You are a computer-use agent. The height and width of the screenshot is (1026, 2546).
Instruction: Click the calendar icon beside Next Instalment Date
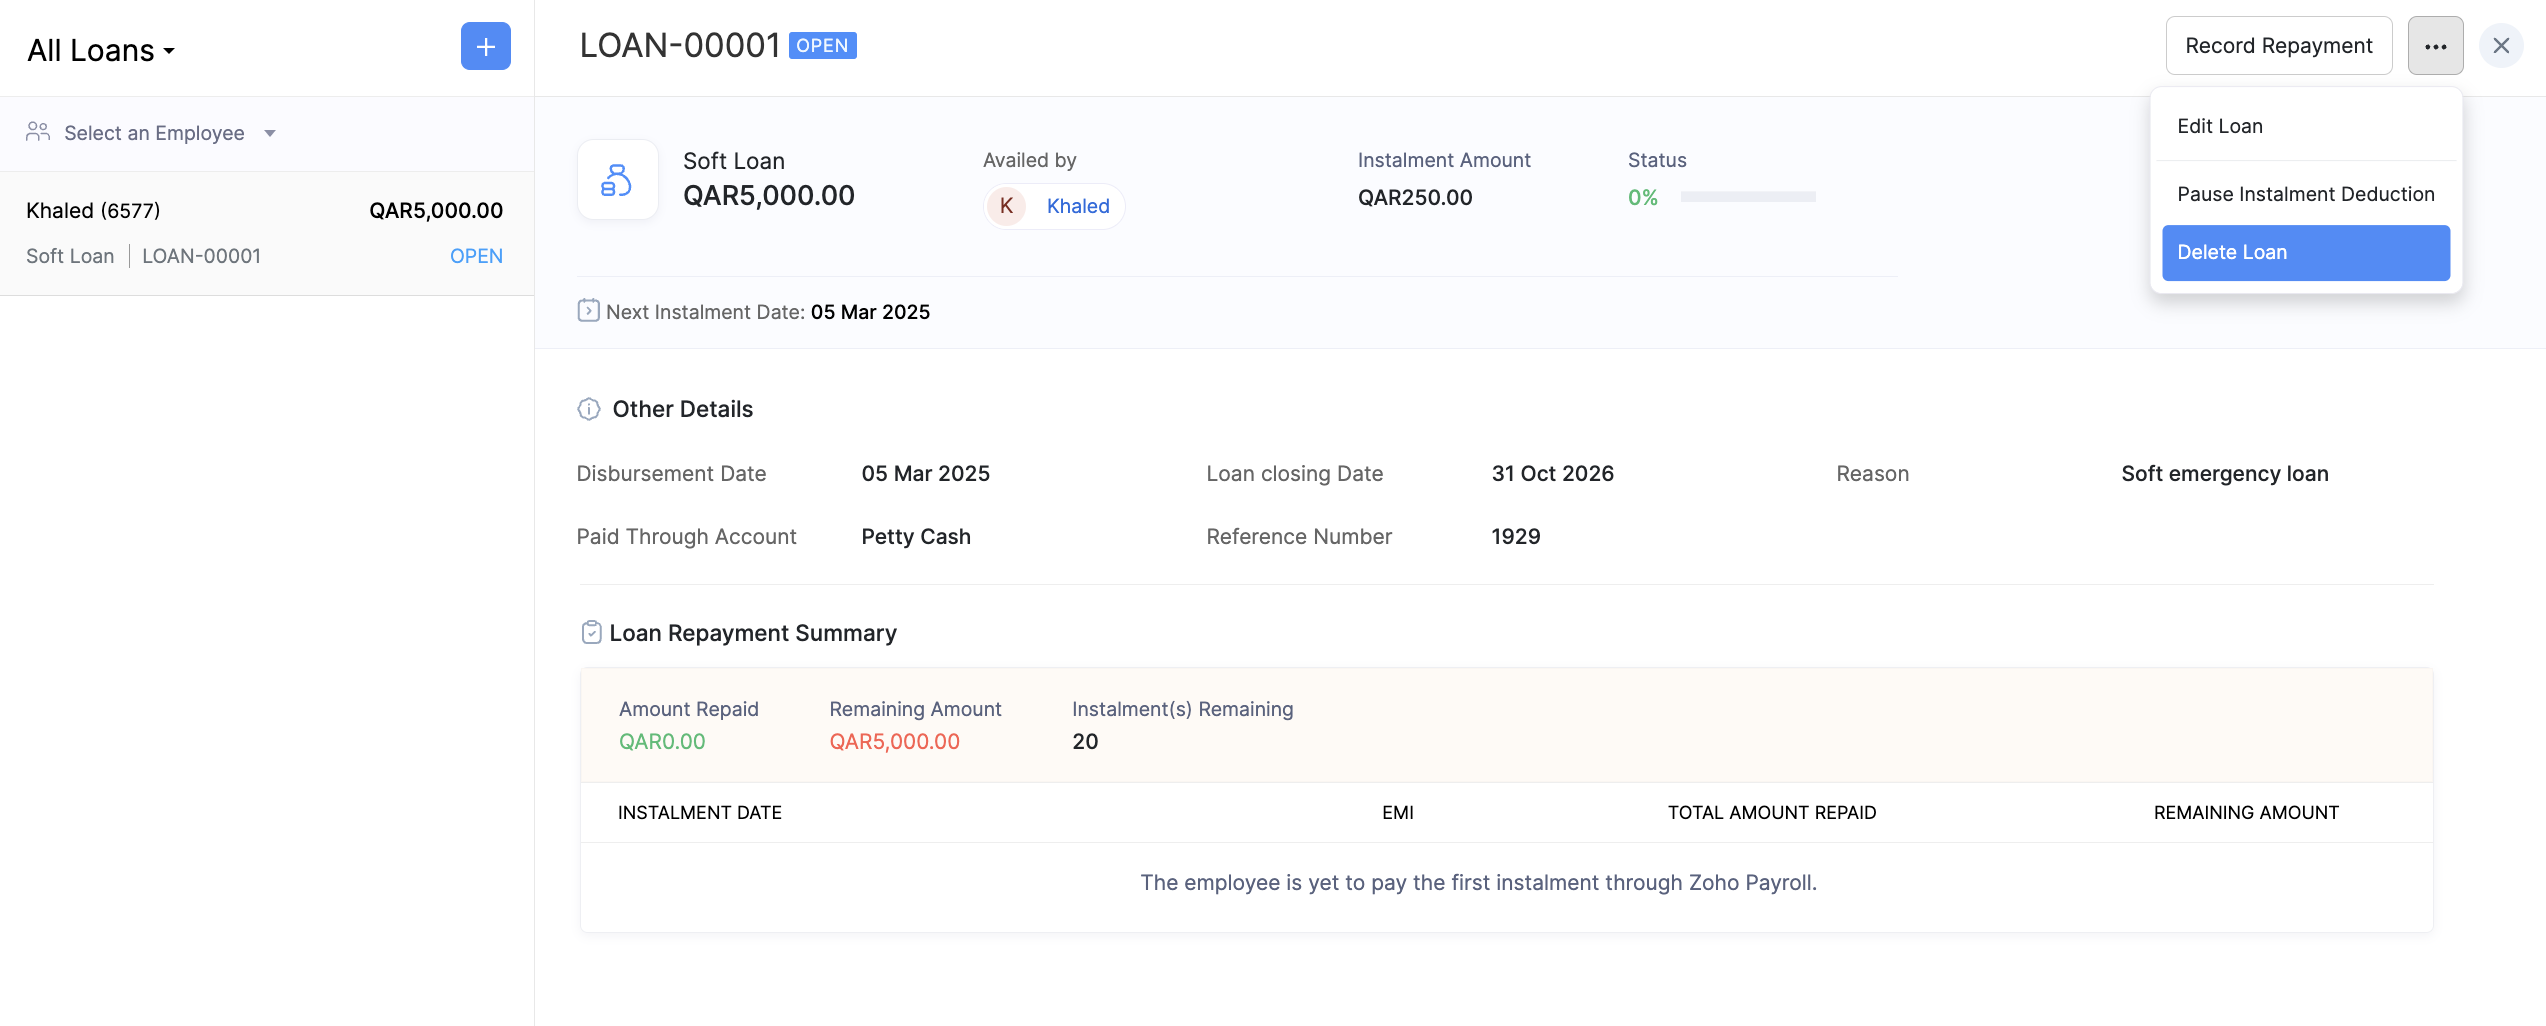click(x=588, y=311)
